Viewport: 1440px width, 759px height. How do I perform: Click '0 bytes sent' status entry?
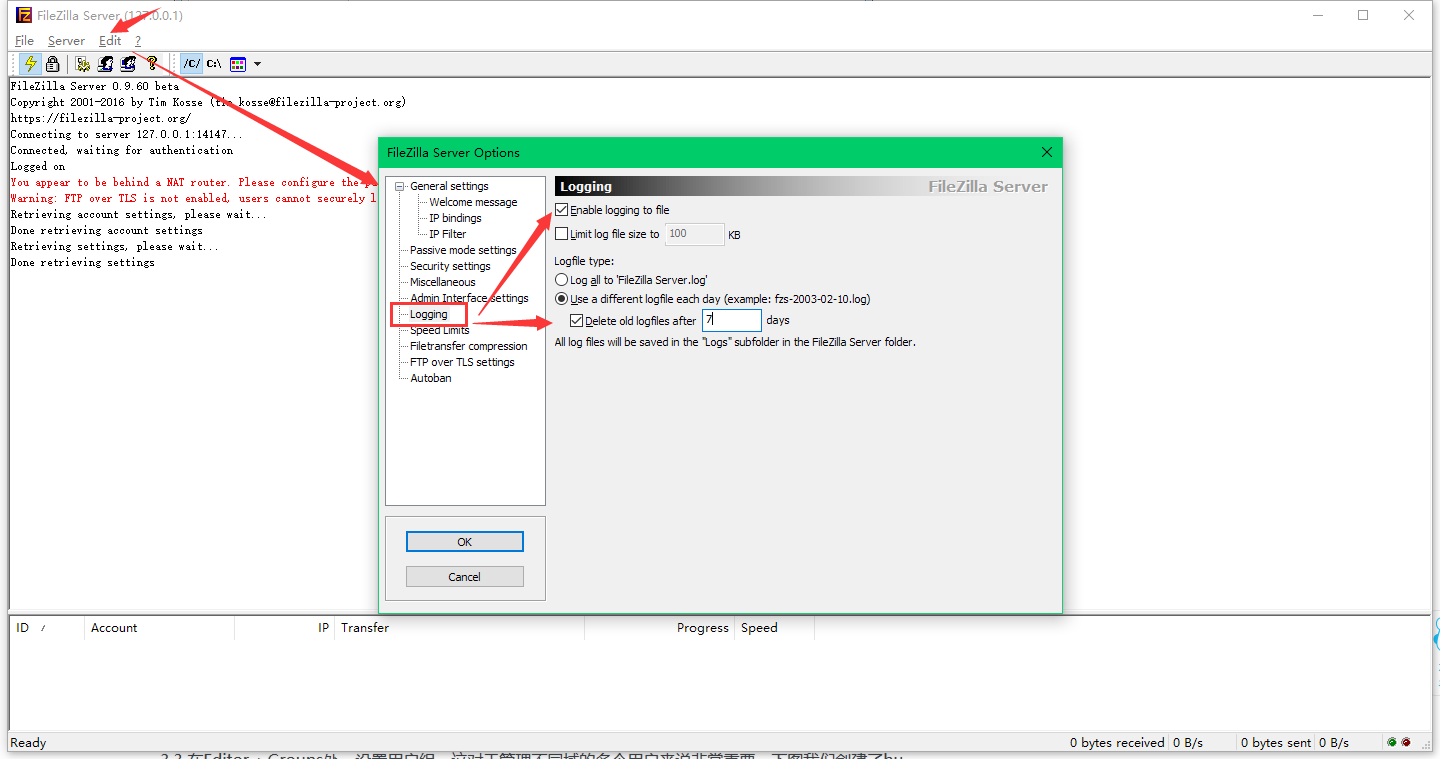(x=1276, y=743)
